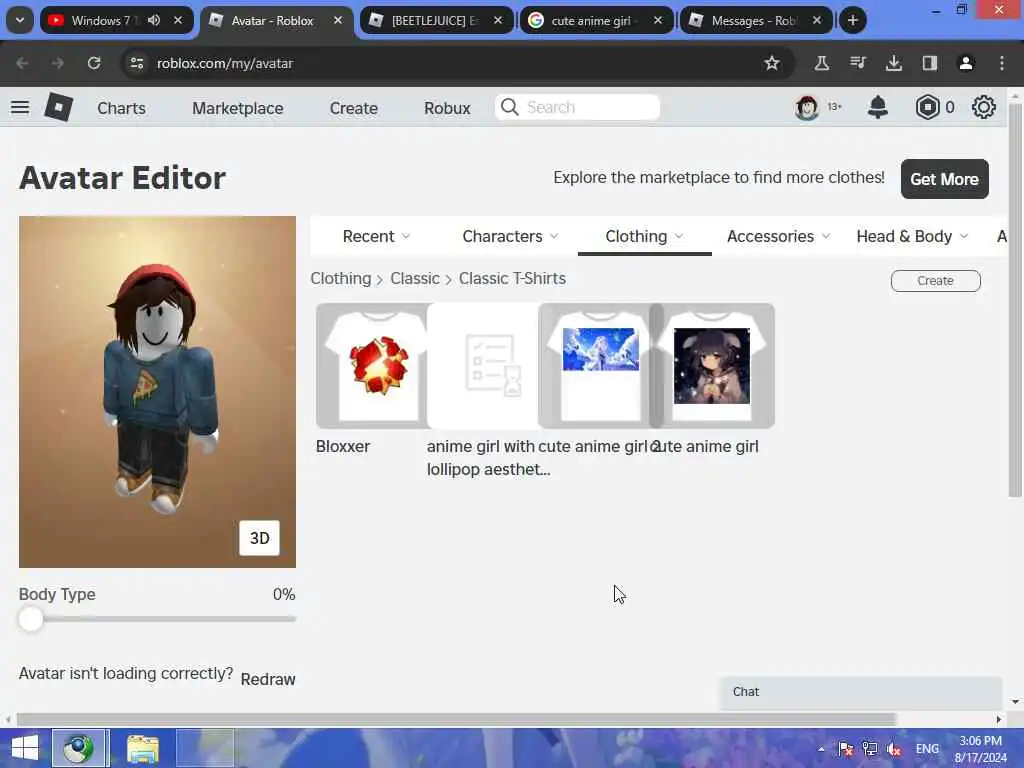The image size is (1024, 768).
Task: Click the Get More button
Action: click(x=944, y=179)
